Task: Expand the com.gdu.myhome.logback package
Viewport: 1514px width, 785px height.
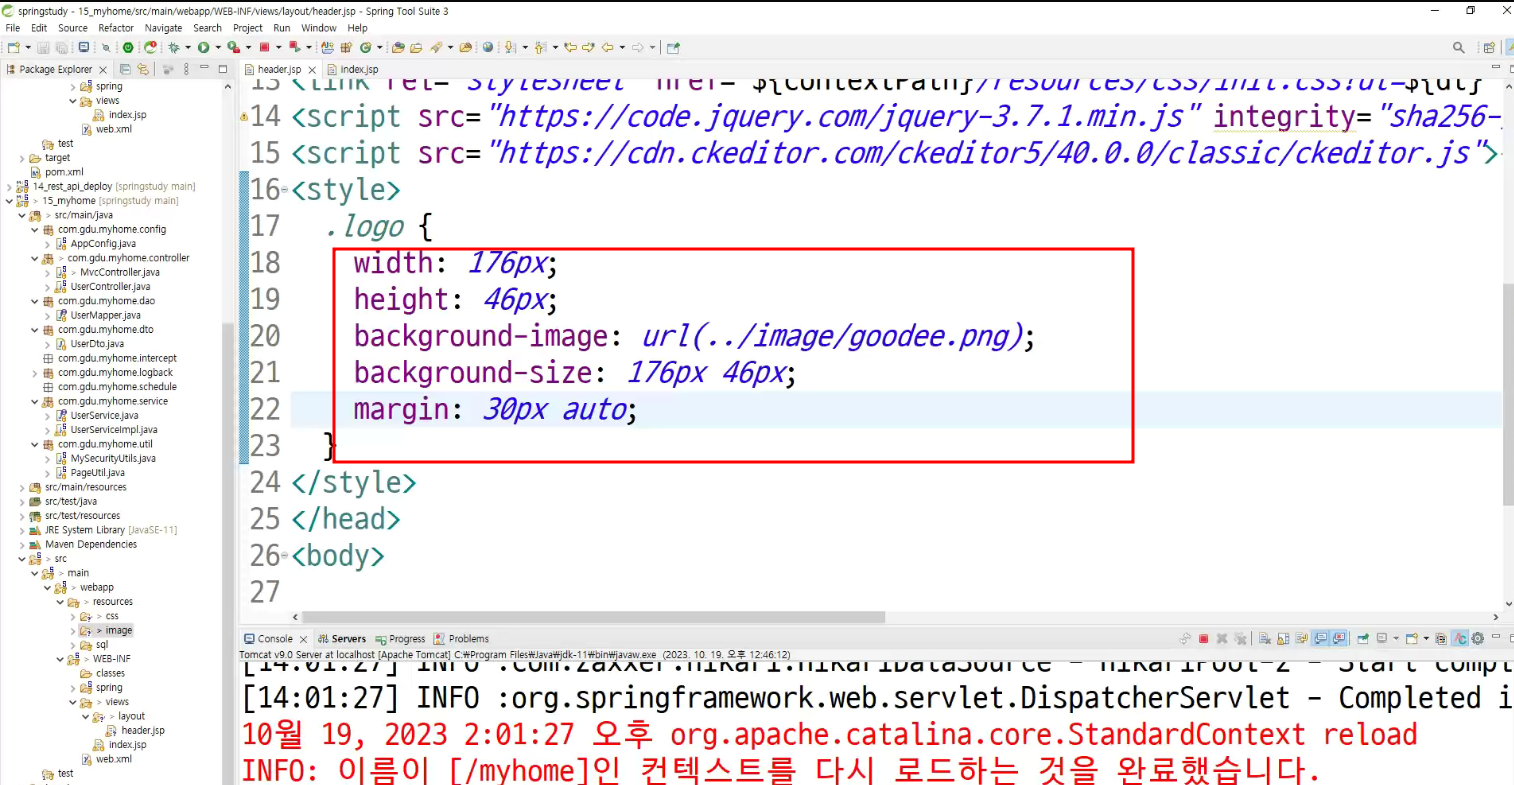Action: pos(34,372)
